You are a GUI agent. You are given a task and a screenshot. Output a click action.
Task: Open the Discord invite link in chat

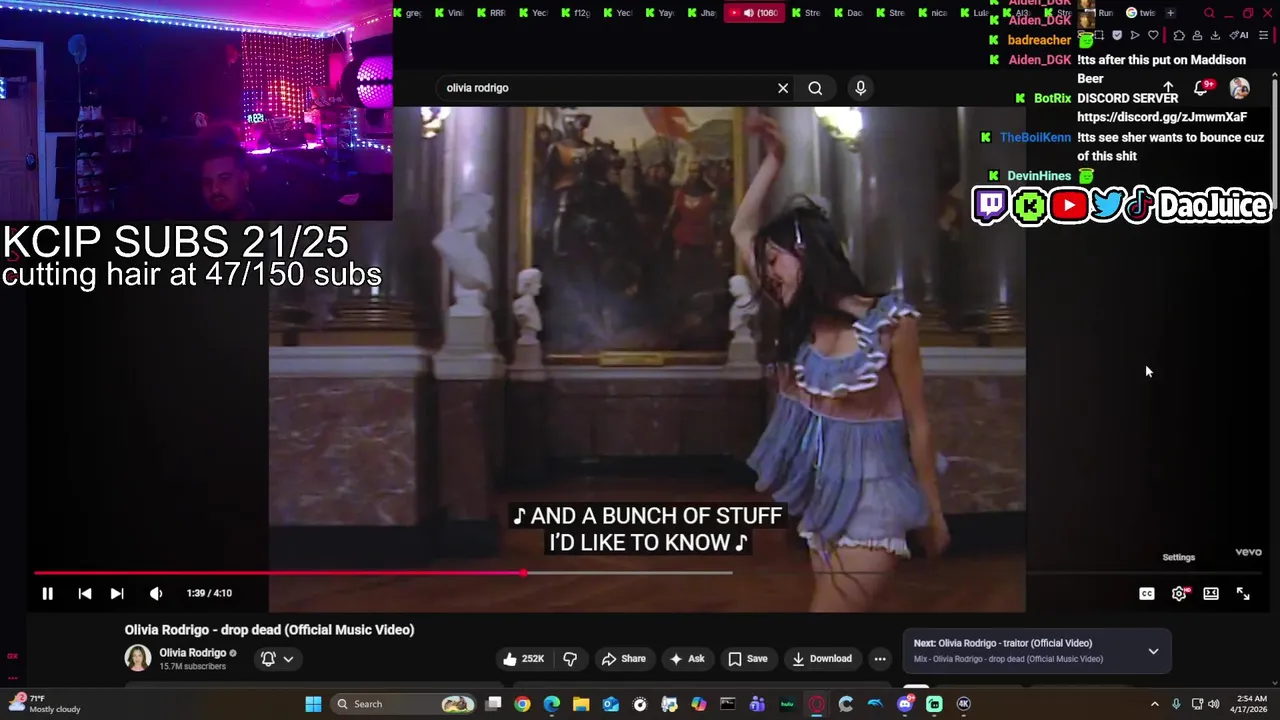pos(1162,117)
